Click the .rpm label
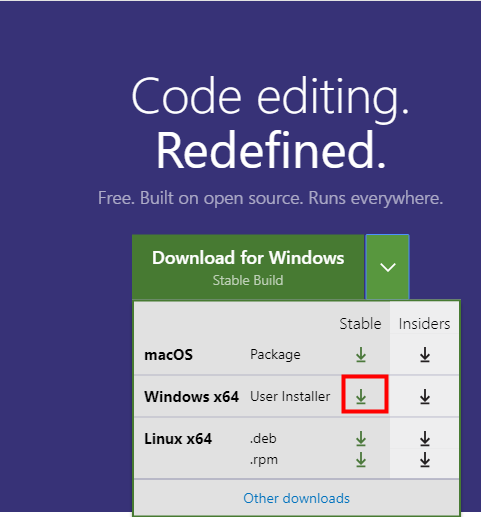 pos(264,460)
